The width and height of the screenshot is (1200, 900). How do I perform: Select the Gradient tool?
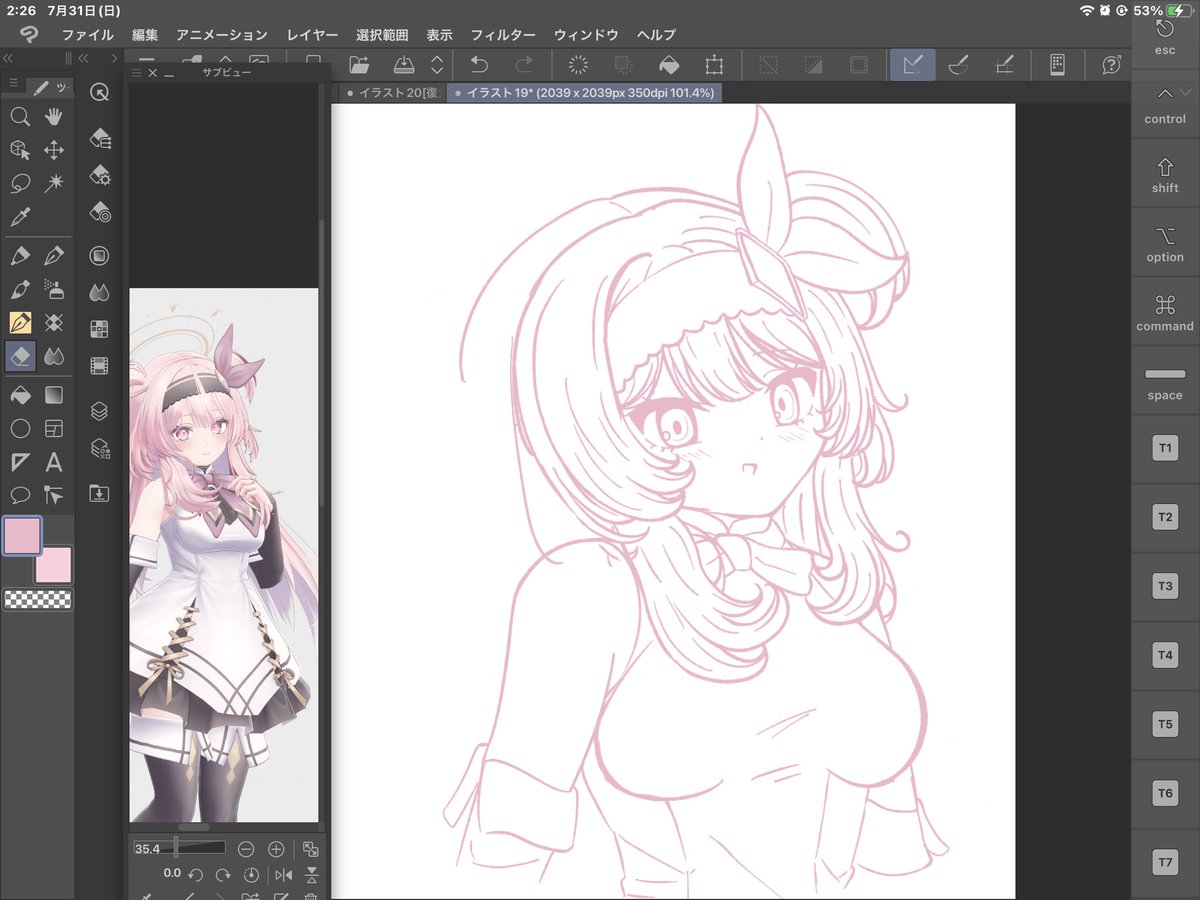[54, 395]
